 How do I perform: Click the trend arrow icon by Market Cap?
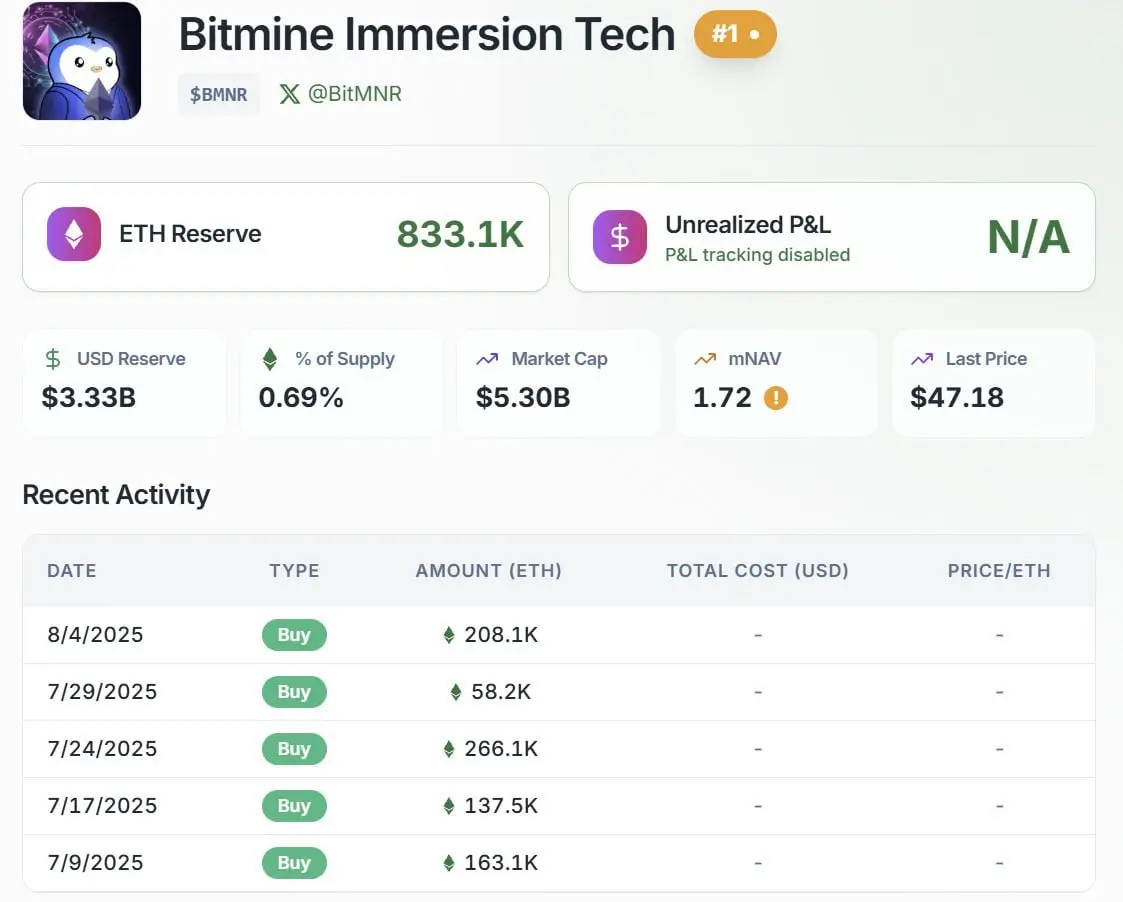point(487,358)
